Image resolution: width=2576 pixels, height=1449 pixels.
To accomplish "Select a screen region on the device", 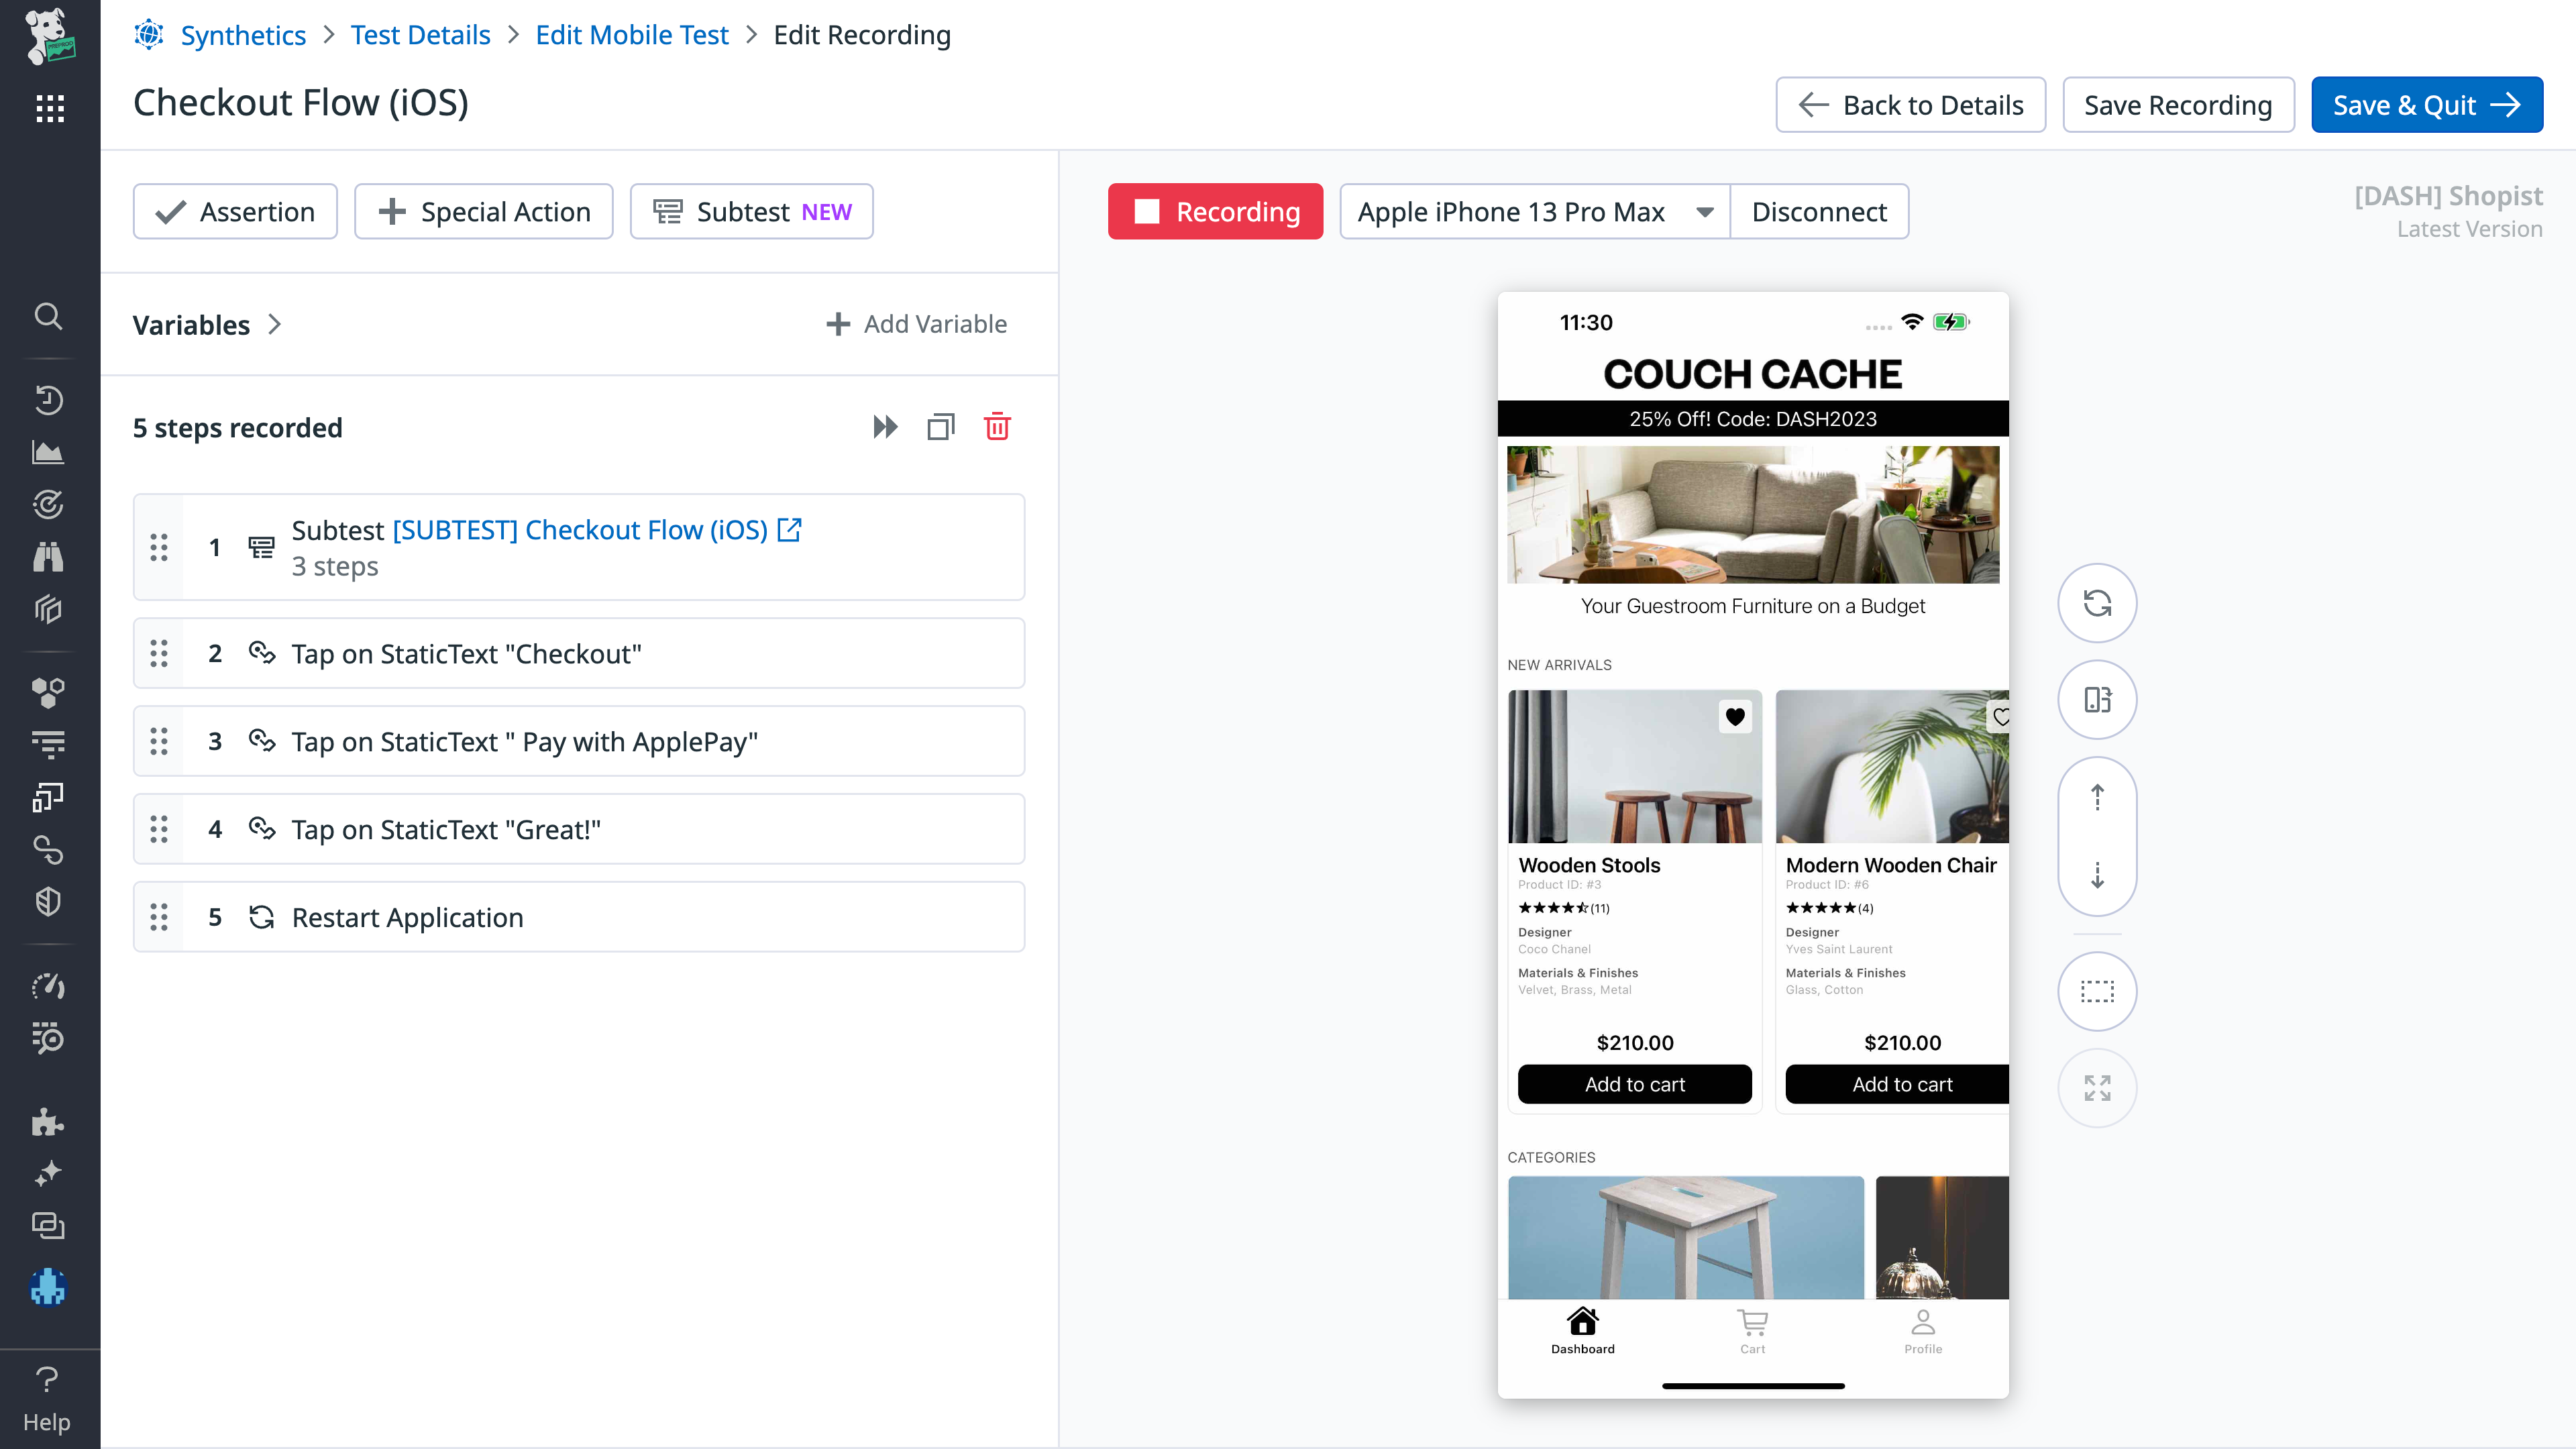I will (2097, 990).
